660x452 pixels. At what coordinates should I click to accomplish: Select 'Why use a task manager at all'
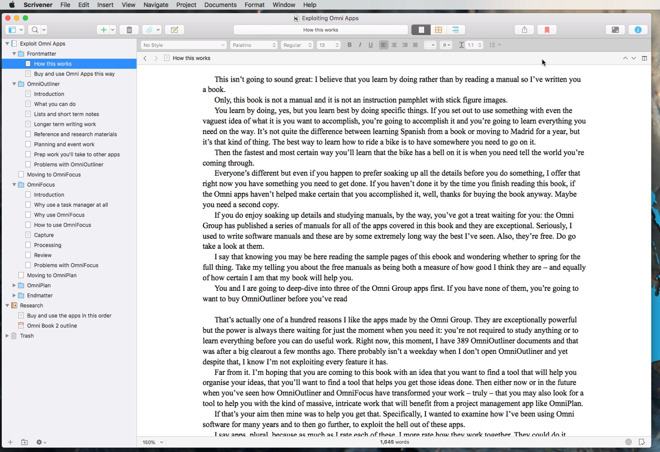coord(71,205)
